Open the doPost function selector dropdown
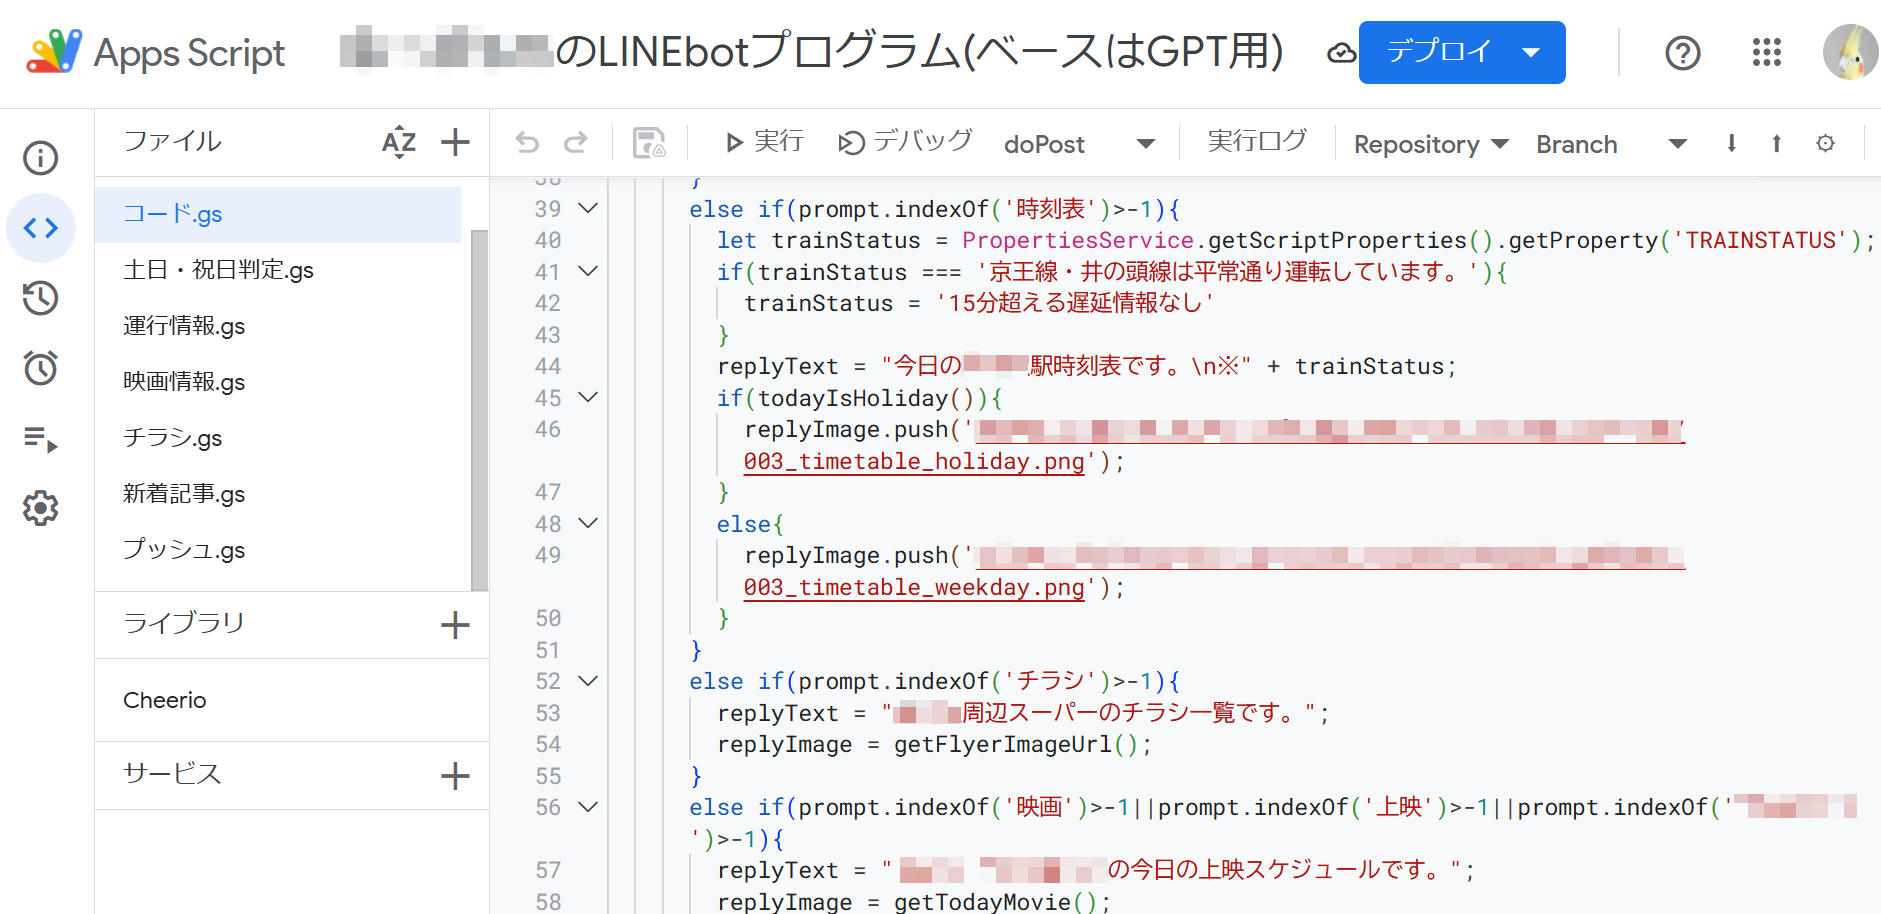This screenshot has width=1881, height=914. 1144,143
